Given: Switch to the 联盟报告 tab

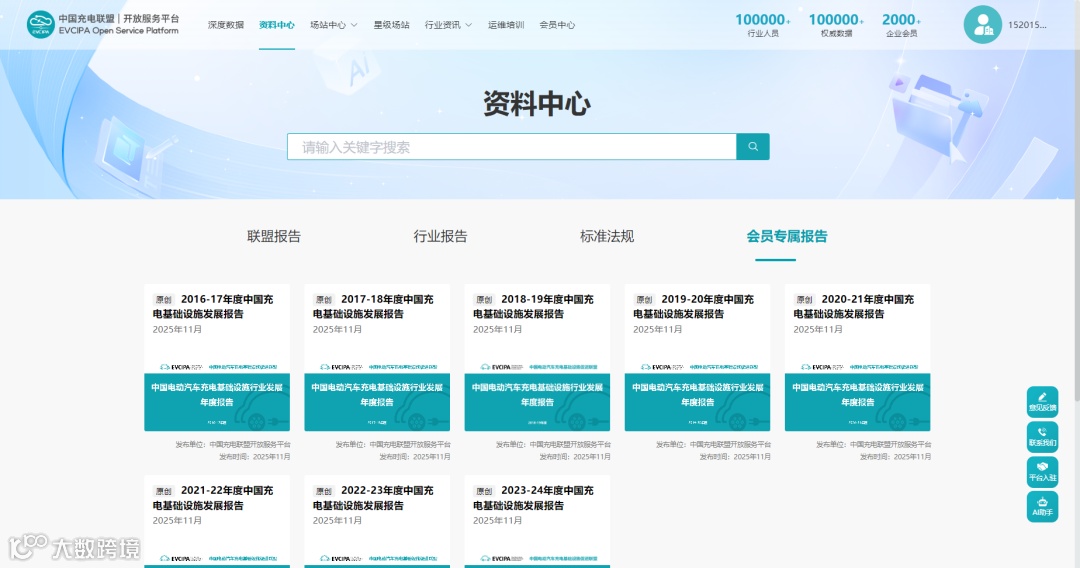Looking at the screenshot, I should (274, 236).
